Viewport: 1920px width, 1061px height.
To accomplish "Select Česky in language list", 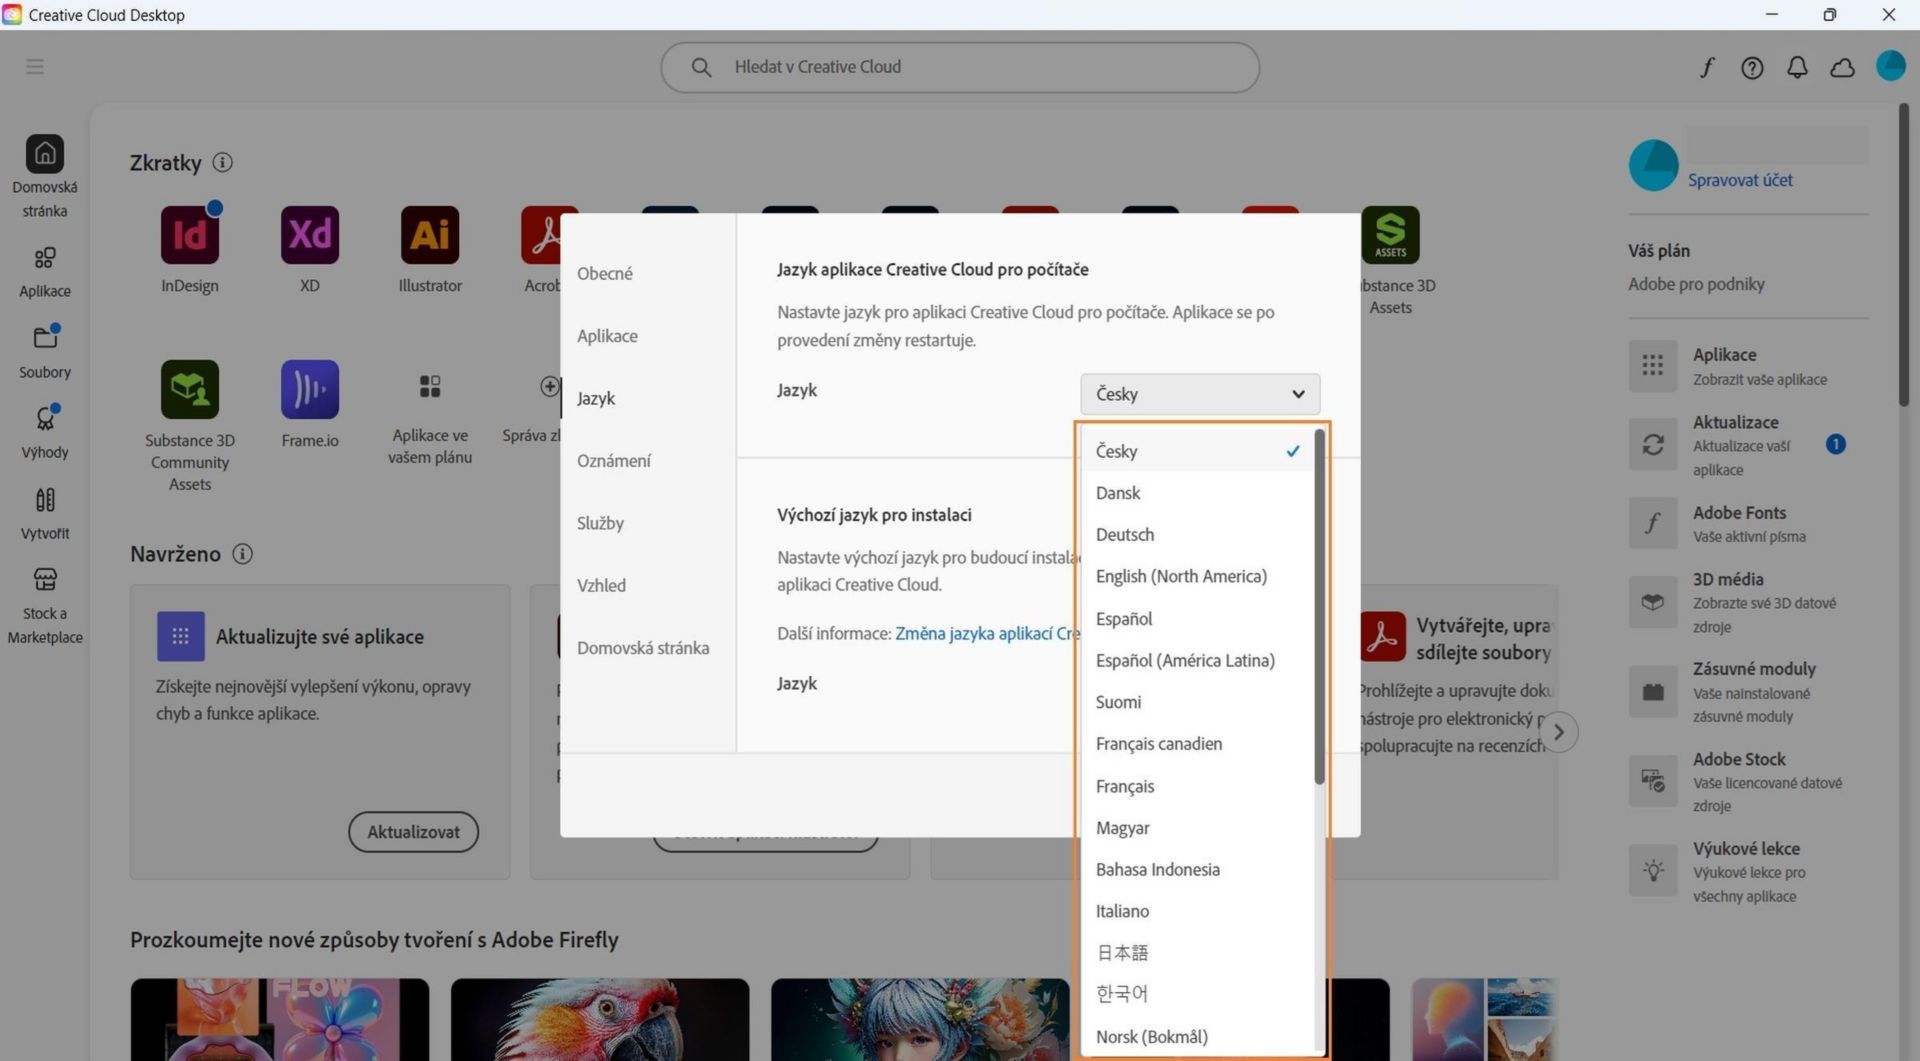I will click(x=1197, y=451).
